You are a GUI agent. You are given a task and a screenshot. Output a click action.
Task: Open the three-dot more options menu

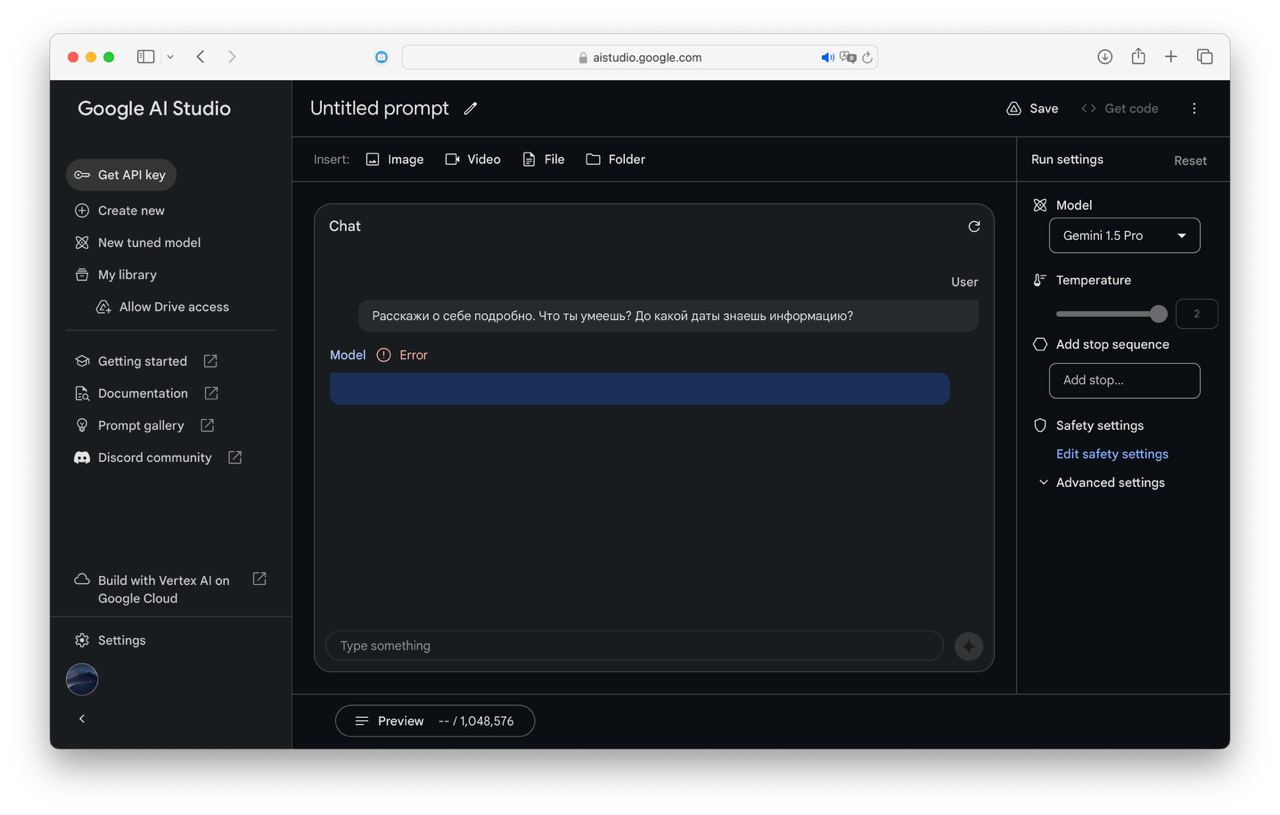tap(1193, 108)
